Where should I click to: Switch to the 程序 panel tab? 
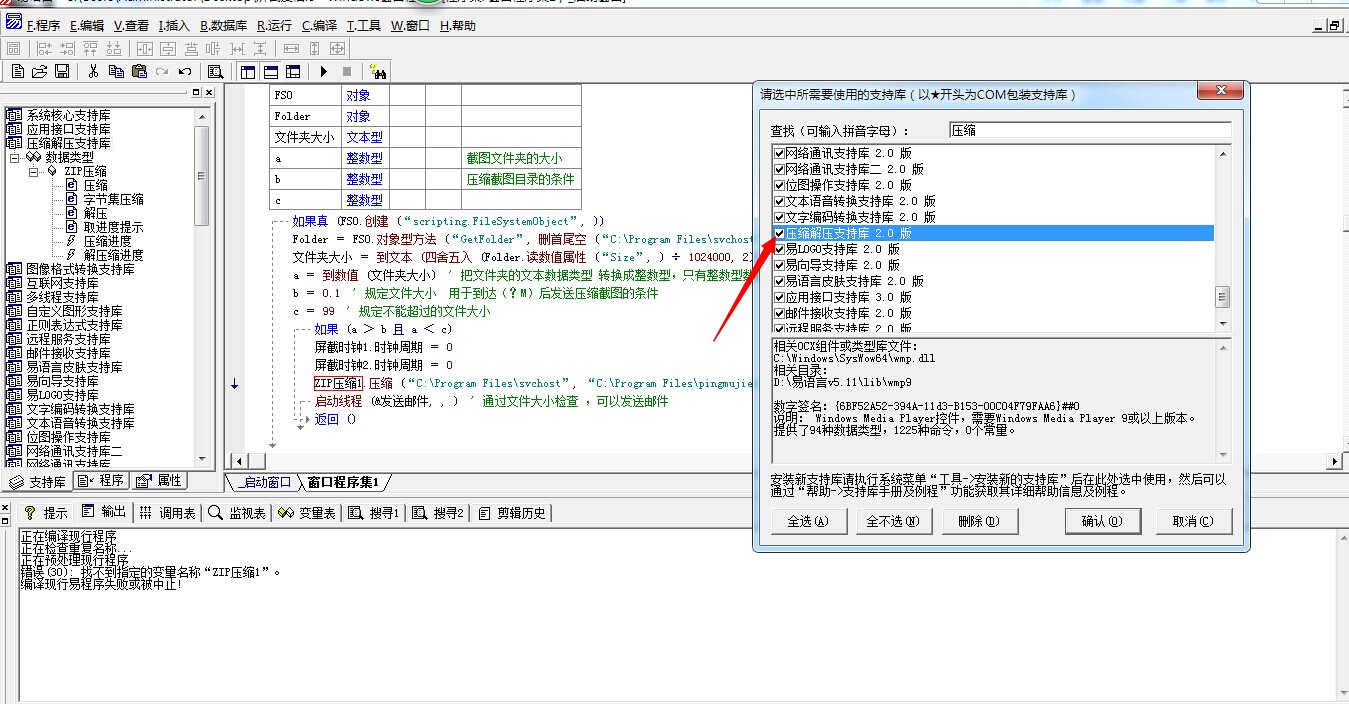pos(101,481)
